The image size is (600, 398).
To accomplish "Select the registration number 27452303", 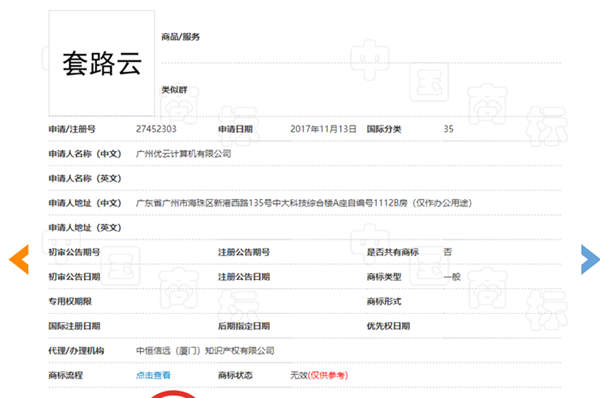I will click(x=156, y=129).
